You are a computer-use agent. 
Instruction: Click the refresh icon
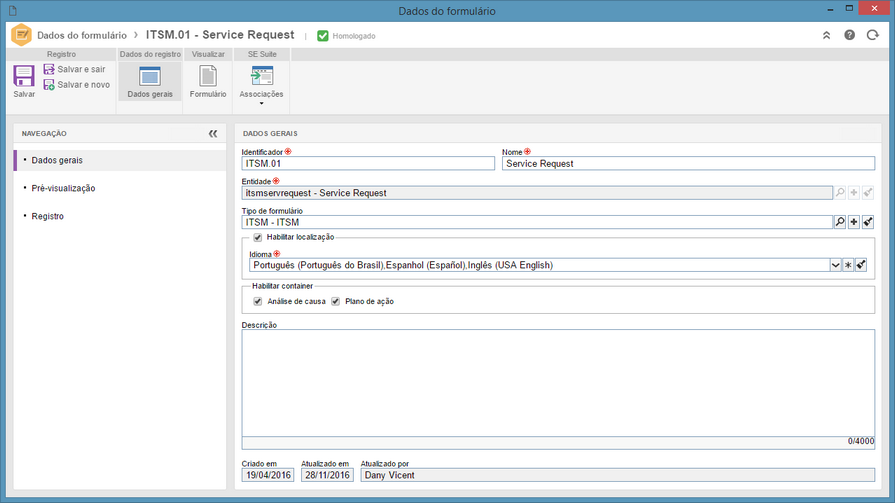point(873,35)
